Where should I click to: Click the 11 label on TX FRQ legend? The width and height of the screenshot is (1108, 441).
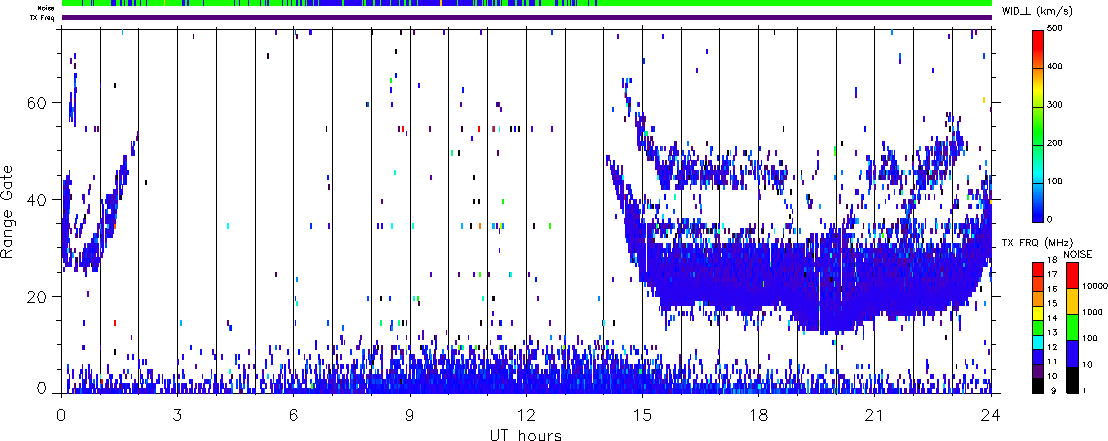click(x=1052, y=362)
